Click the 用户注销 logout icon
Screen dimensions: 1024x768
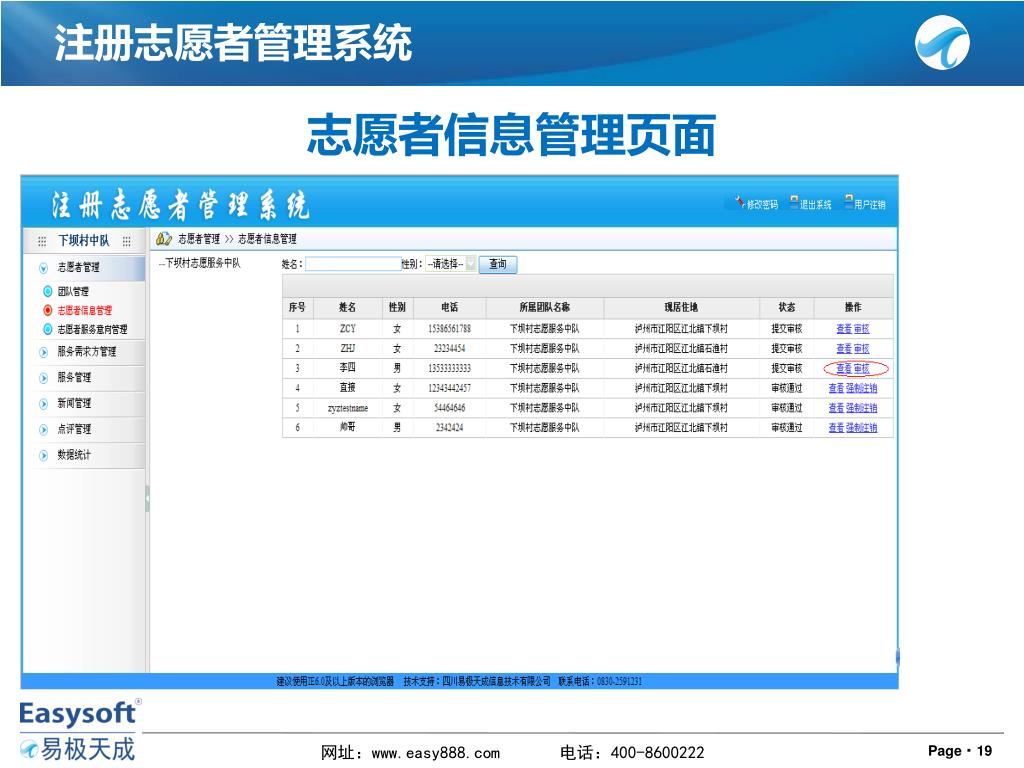(848, 203)
